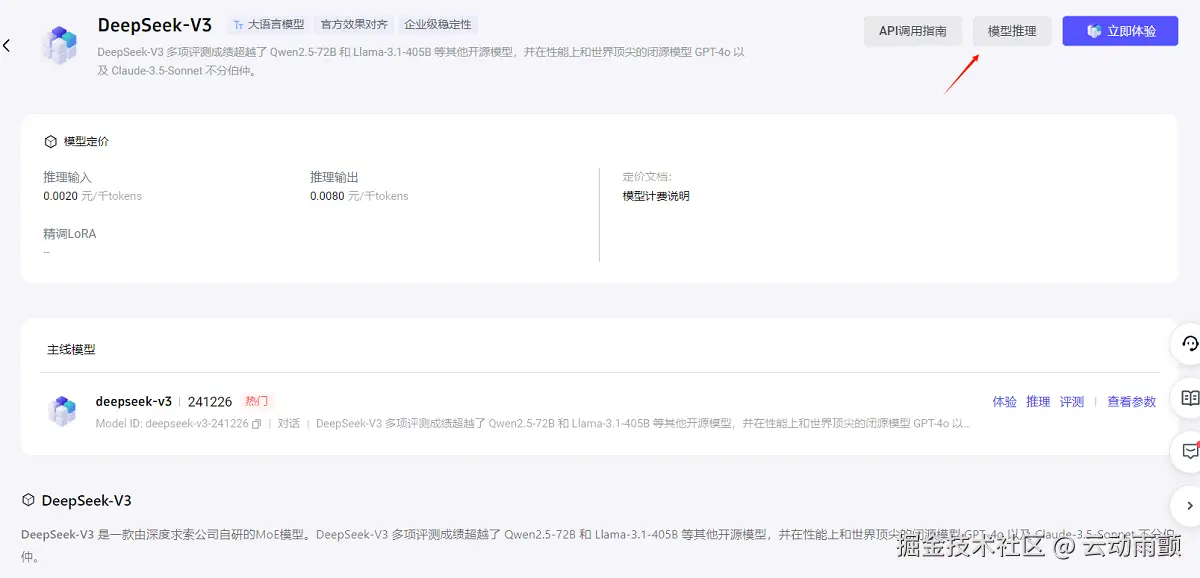Click the 官方效果对齐 tag
This screenshot has height=578, width=1200.
pyautogui.click(x=354, y=24)
